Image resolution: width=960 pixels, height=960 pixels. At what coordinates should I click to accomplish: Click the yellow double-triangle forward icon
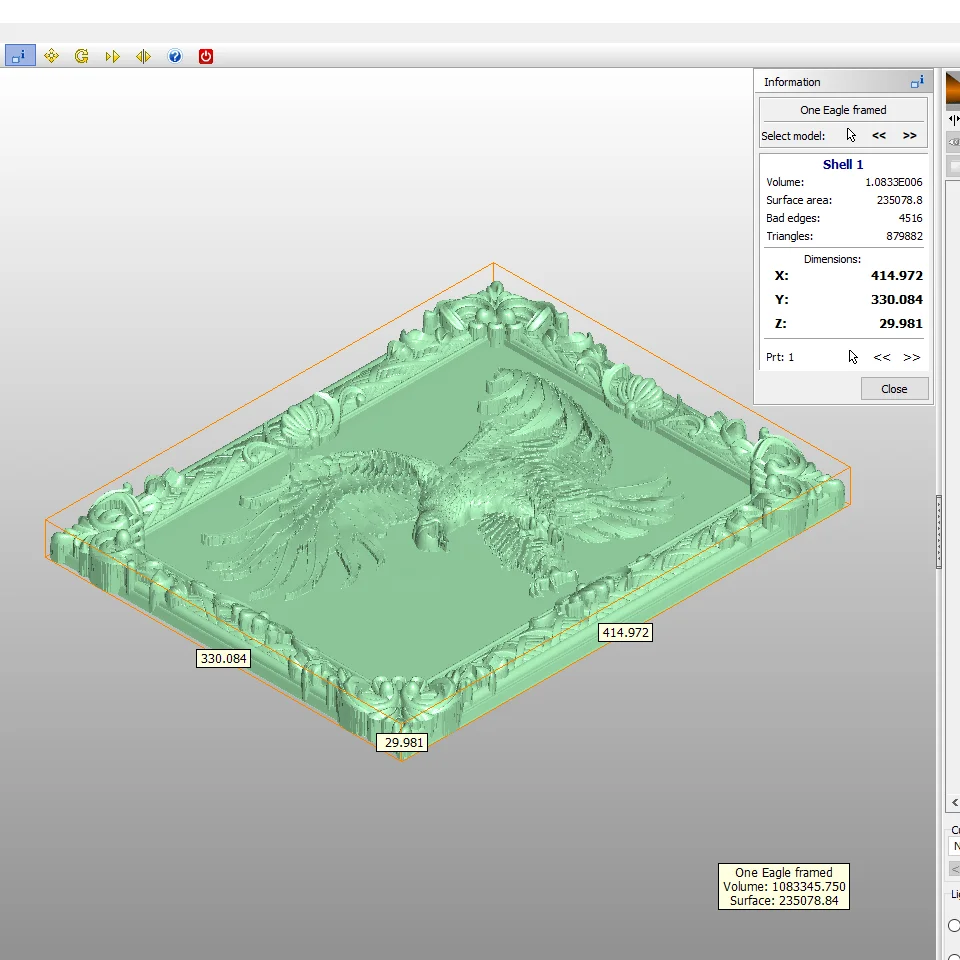pyautogui.click(x=113, y=56)
